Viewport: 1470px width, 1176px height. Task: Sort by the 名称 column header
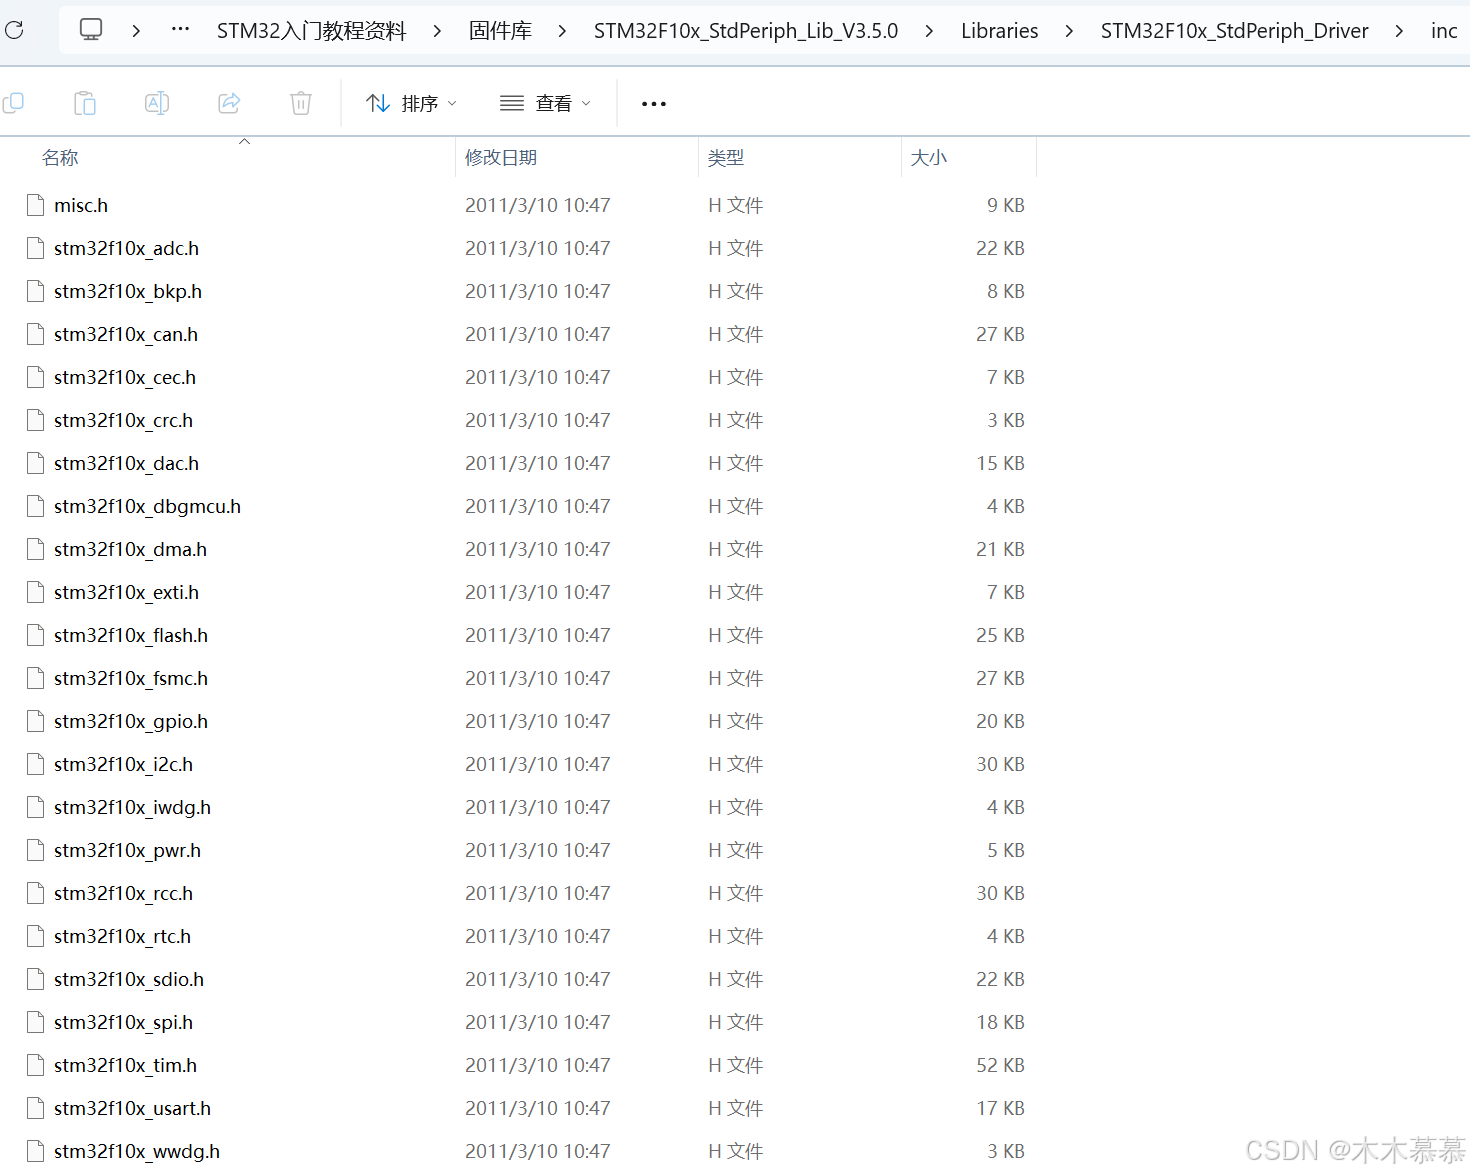pyautogui.click(x=60, y=157)
